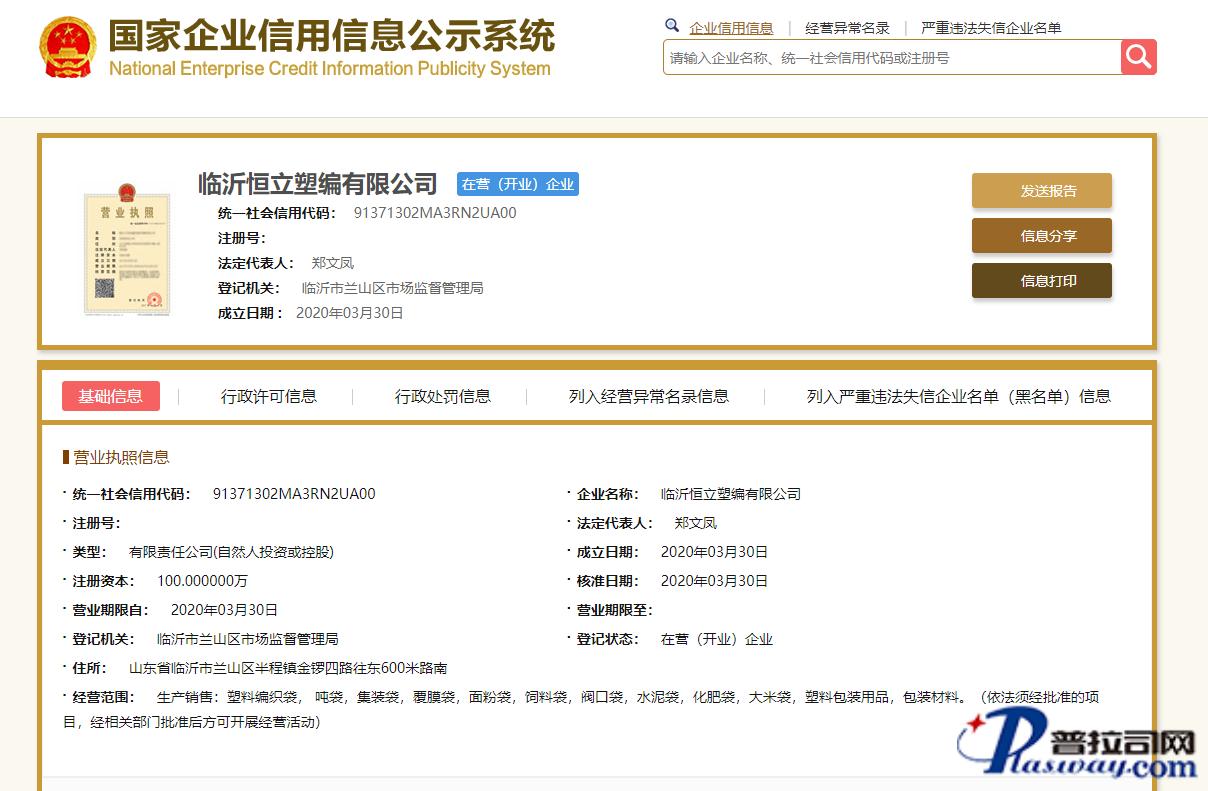Screen dimensions: 1208x791
Task: Click the red magnifier search button
Action: pyautogui.click(x=1138, y=57)
